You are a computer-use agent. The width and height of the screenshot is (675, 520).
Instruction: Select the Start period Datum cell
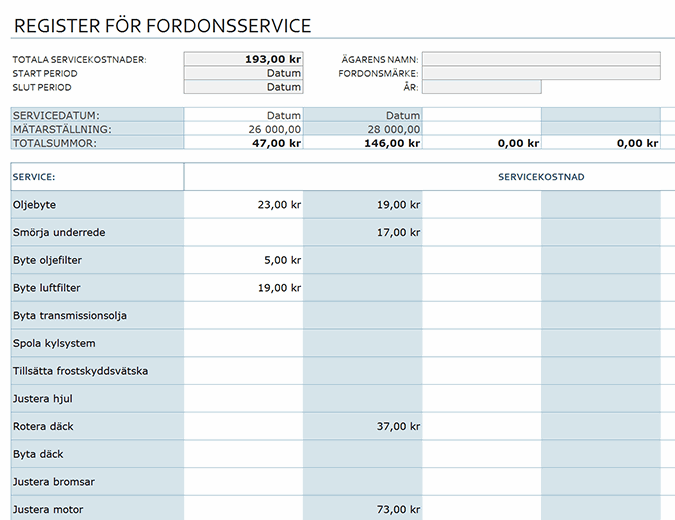tap(243, 73)
